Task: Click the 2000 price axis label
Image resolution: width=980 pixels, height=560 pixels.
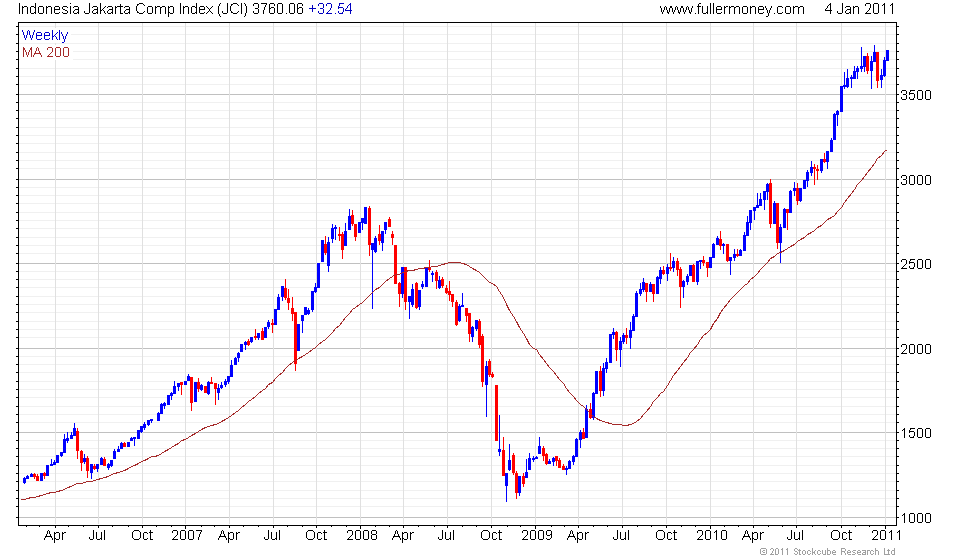Action: point(916,349)
